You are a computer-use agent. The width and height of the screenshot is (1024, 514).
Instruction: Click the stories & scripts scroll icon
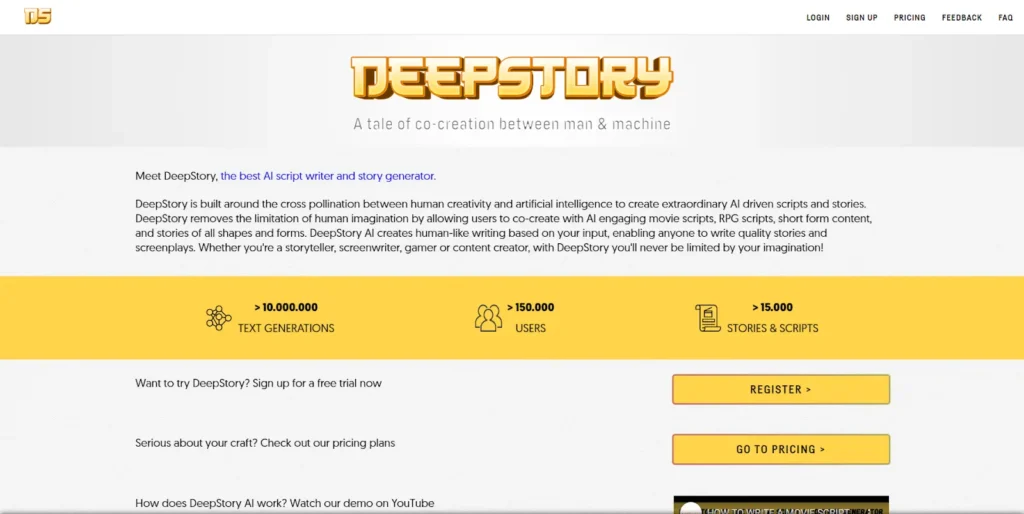pyautogui.click(x=708, y=318)
